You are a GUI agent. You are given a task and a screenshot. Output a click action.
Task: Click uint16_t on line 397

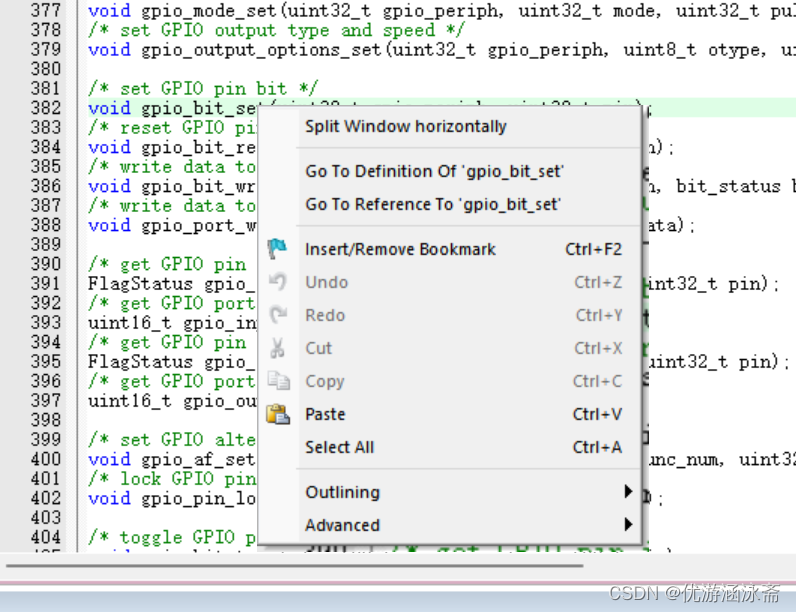coord(130,401)
